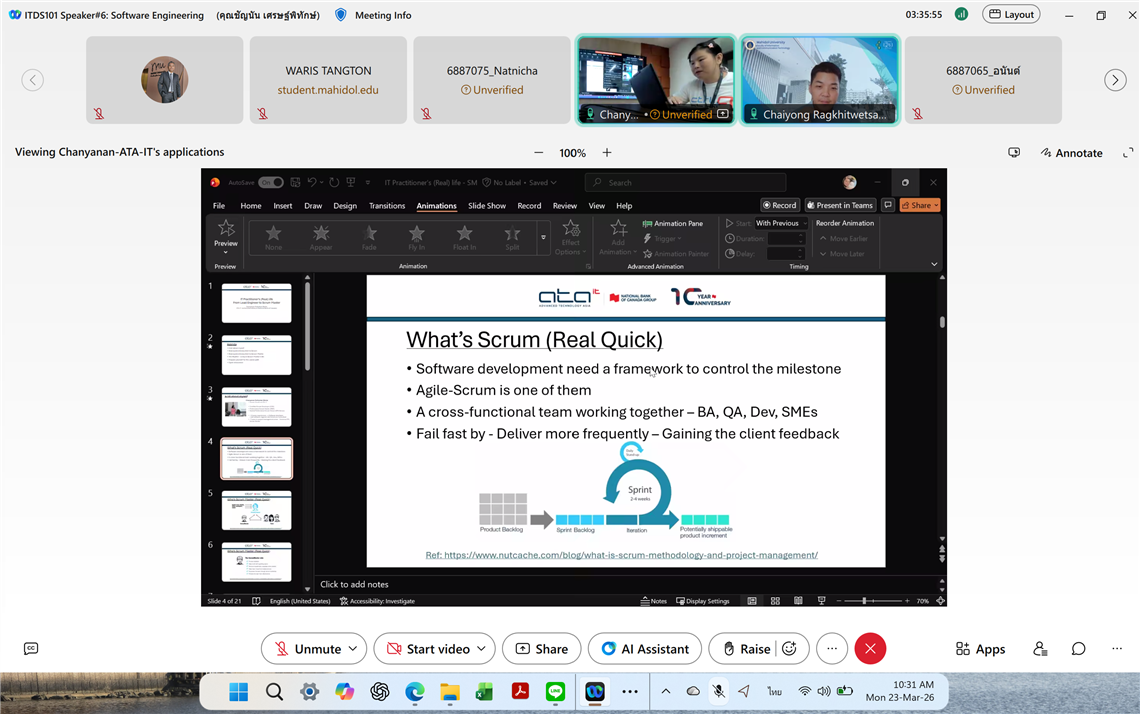This screenshot has height=714, width=1140.
Task: Expand the Unmute audio options arrow
Action: [x=352, y=649]
